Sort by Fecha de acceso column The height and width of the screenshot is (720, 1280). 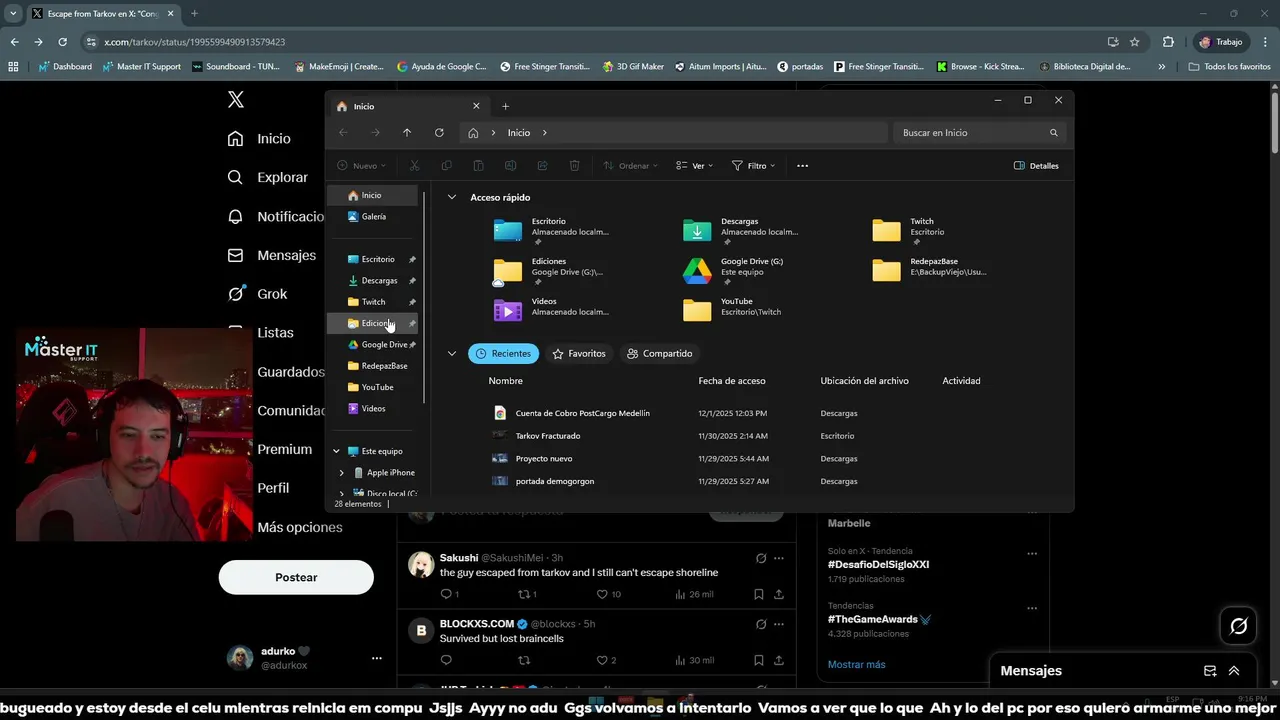coord(732,381)
